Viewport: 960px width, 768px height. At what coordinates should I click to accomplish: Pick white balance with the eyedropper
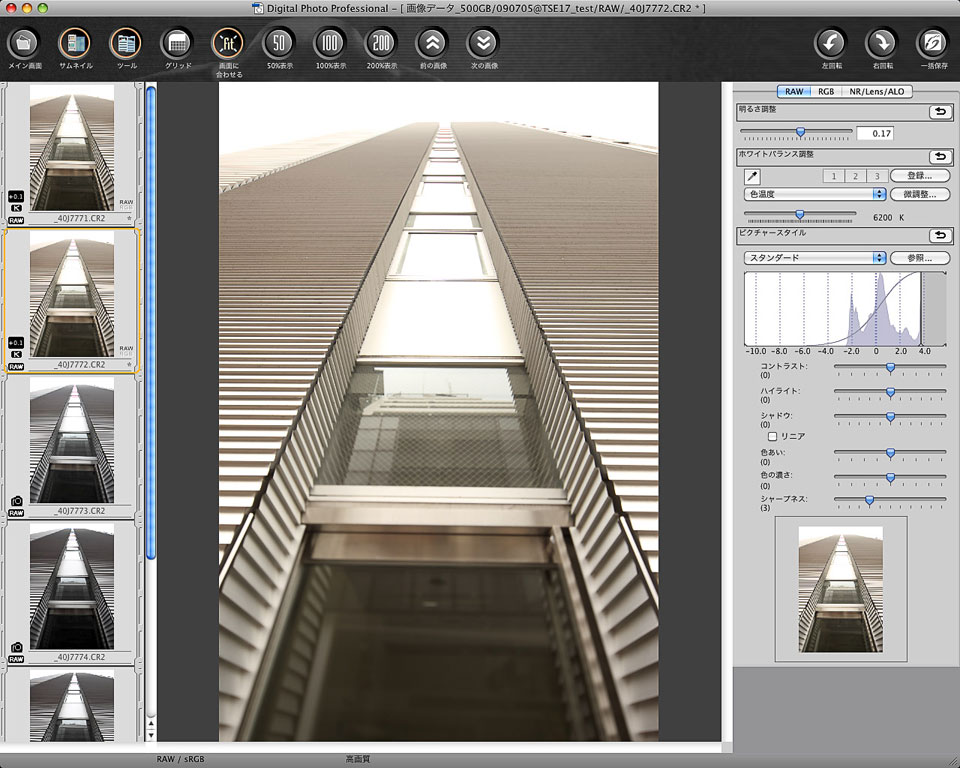tap(752, 176)
